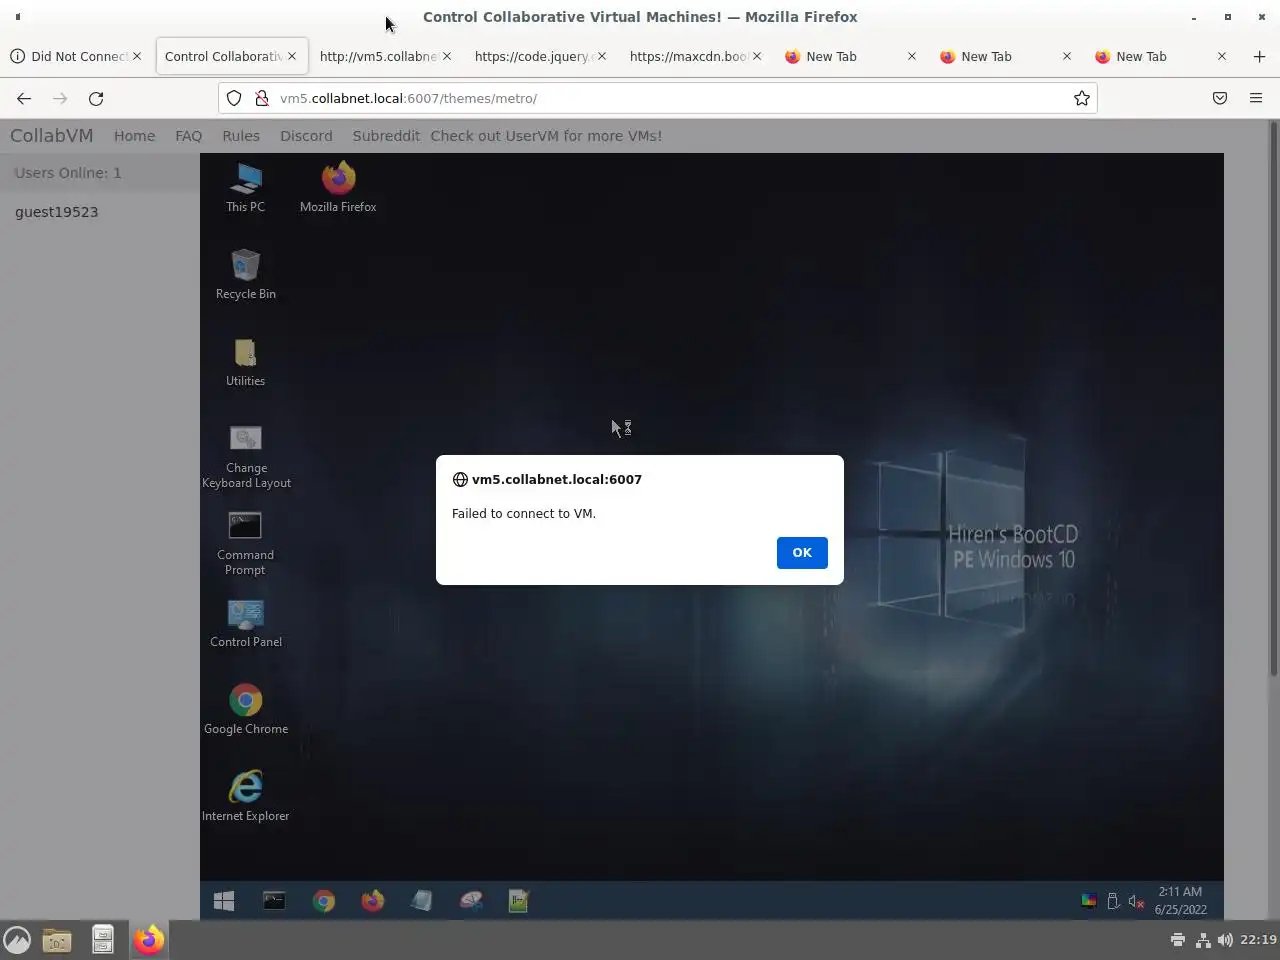Click Firefox icon in the OS panel
This screenshot has height=960, width=1280.
pos(148,940)
